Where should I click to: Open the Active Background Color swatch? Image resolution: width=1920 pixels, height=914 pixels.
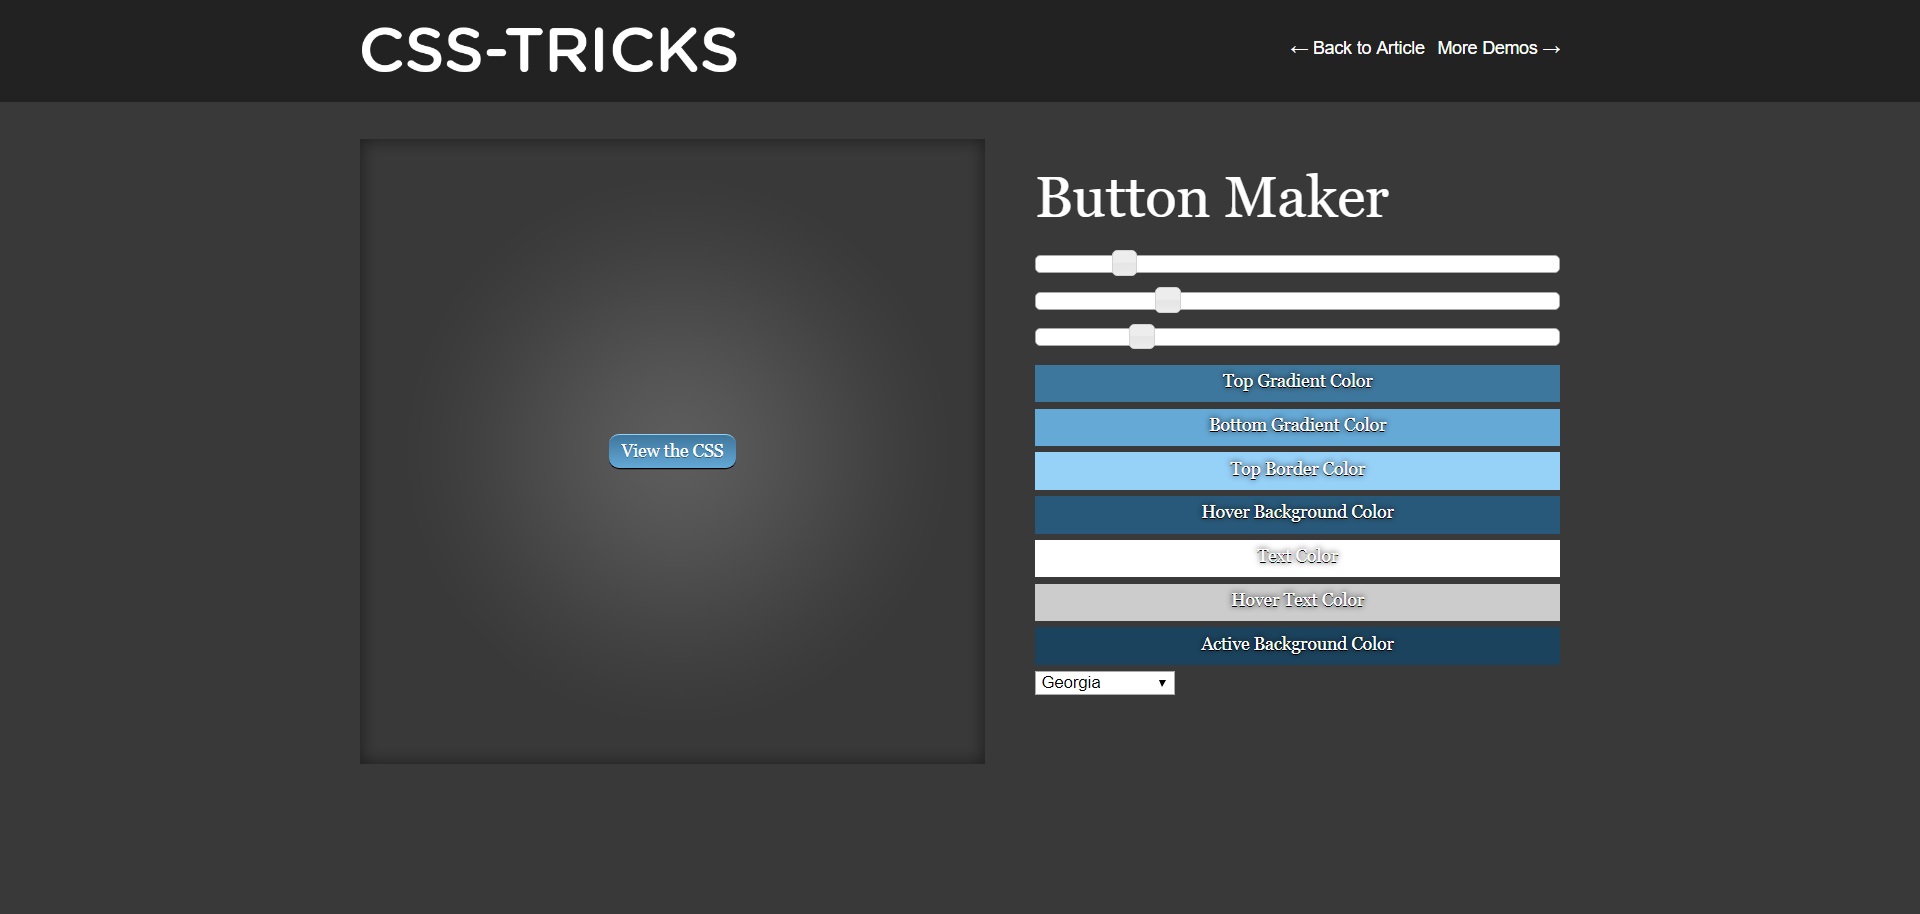coord(1297,646)
